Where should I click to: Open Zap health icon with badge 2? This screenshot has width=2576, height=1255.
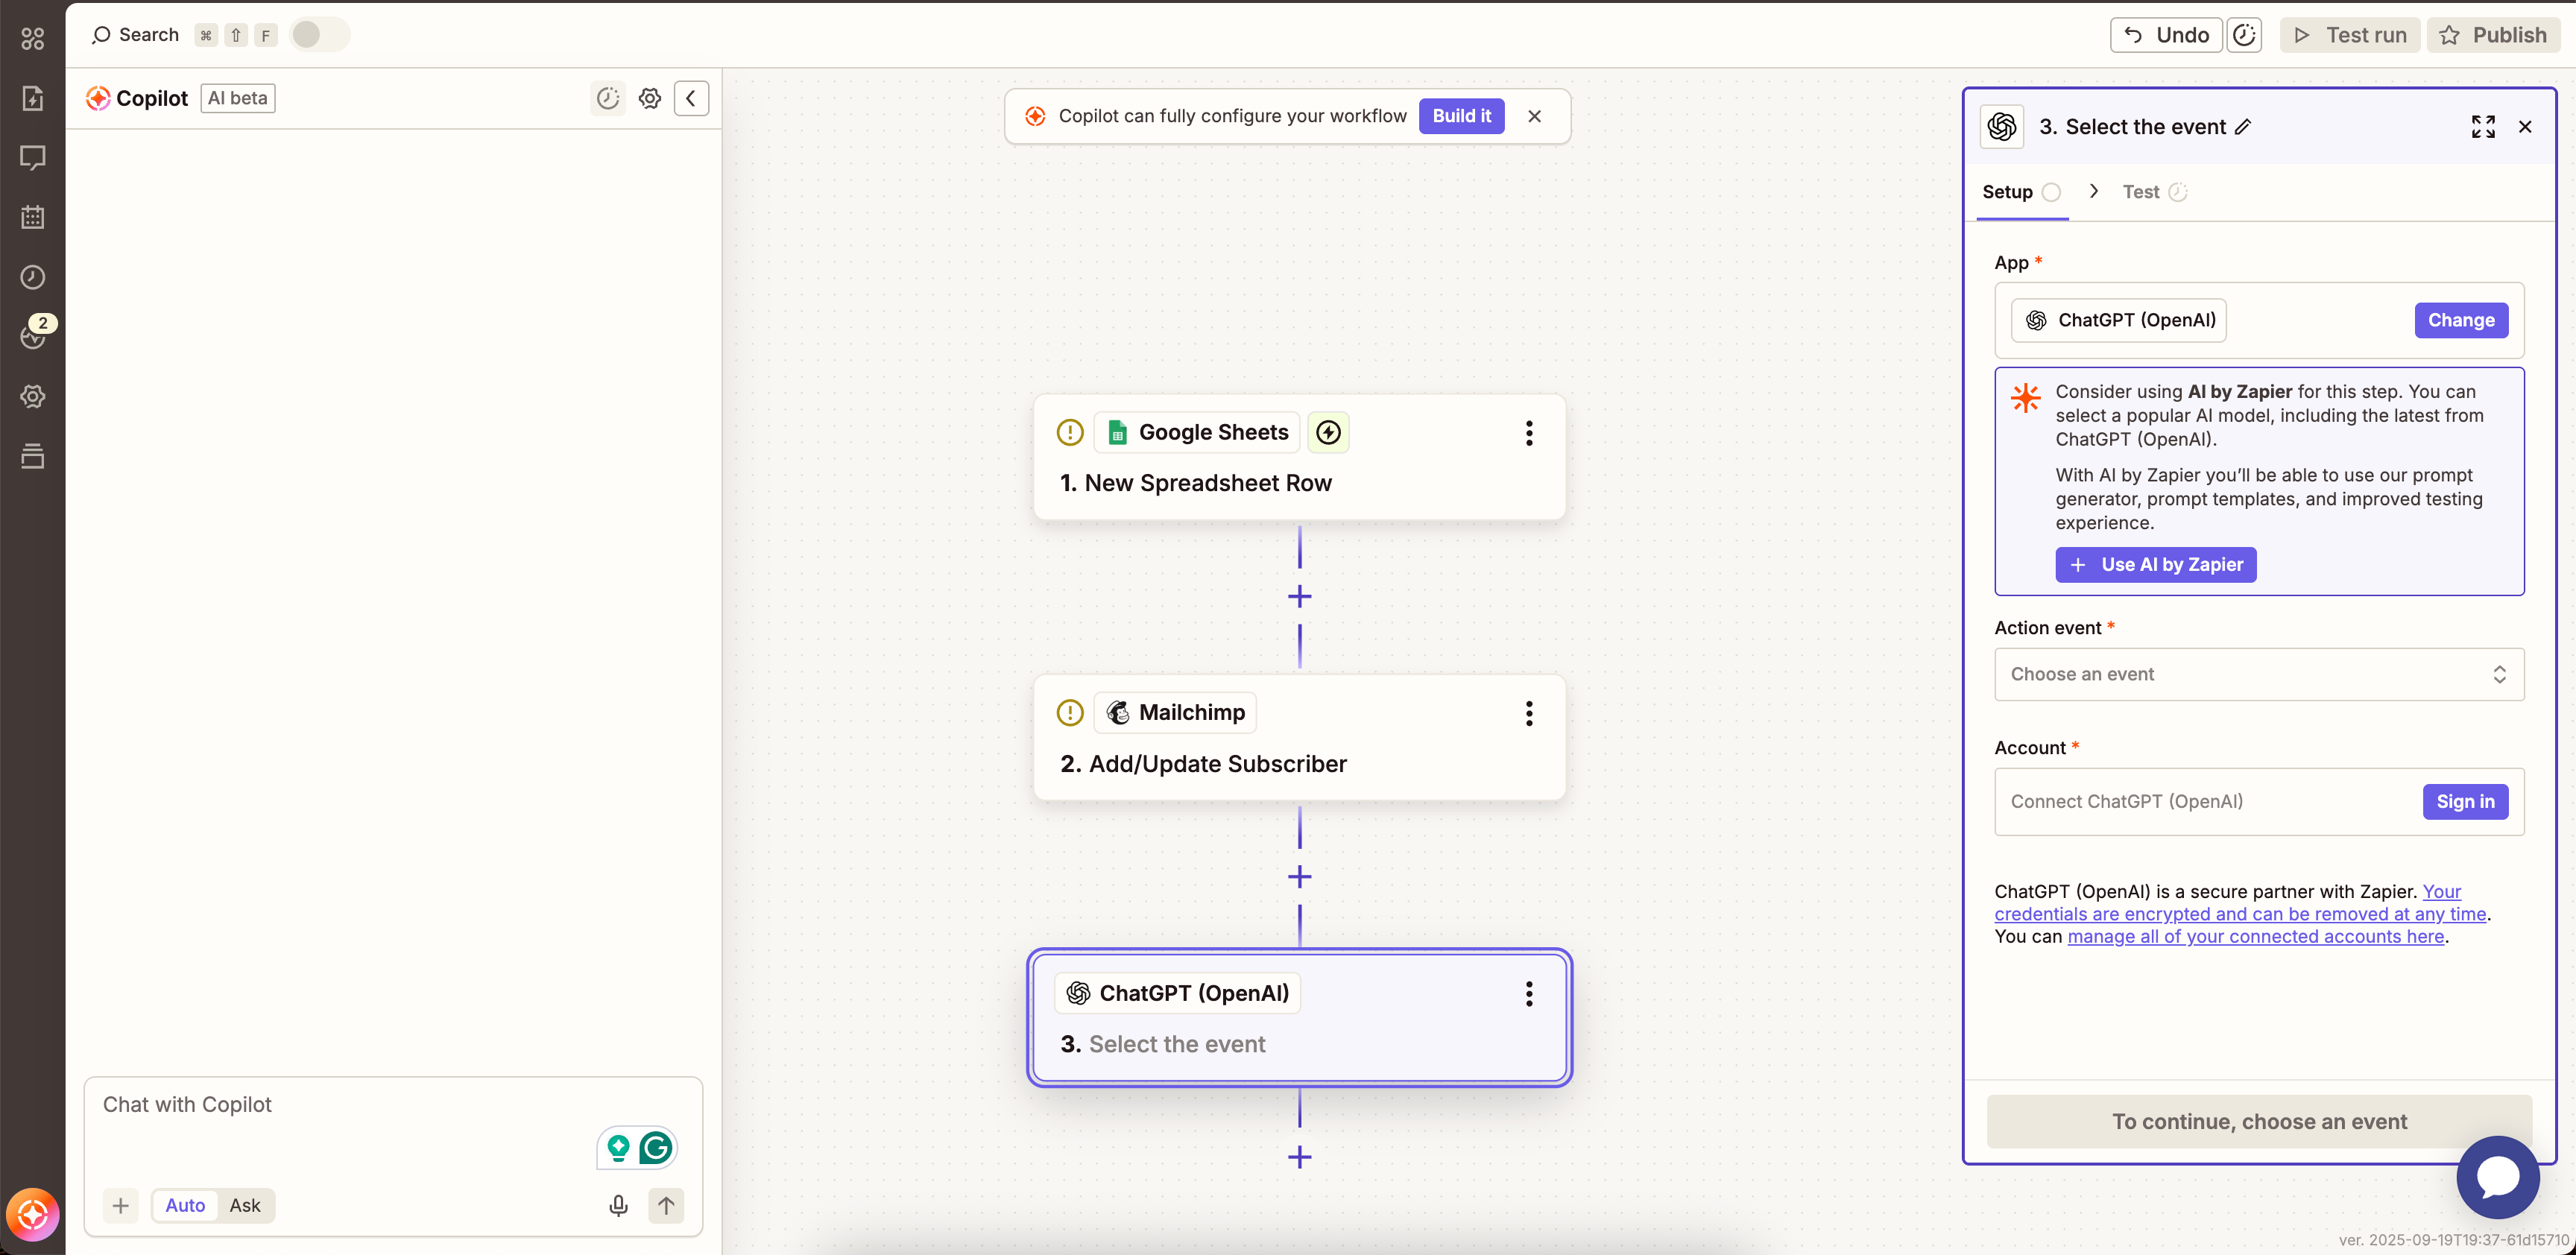(32, 336)
